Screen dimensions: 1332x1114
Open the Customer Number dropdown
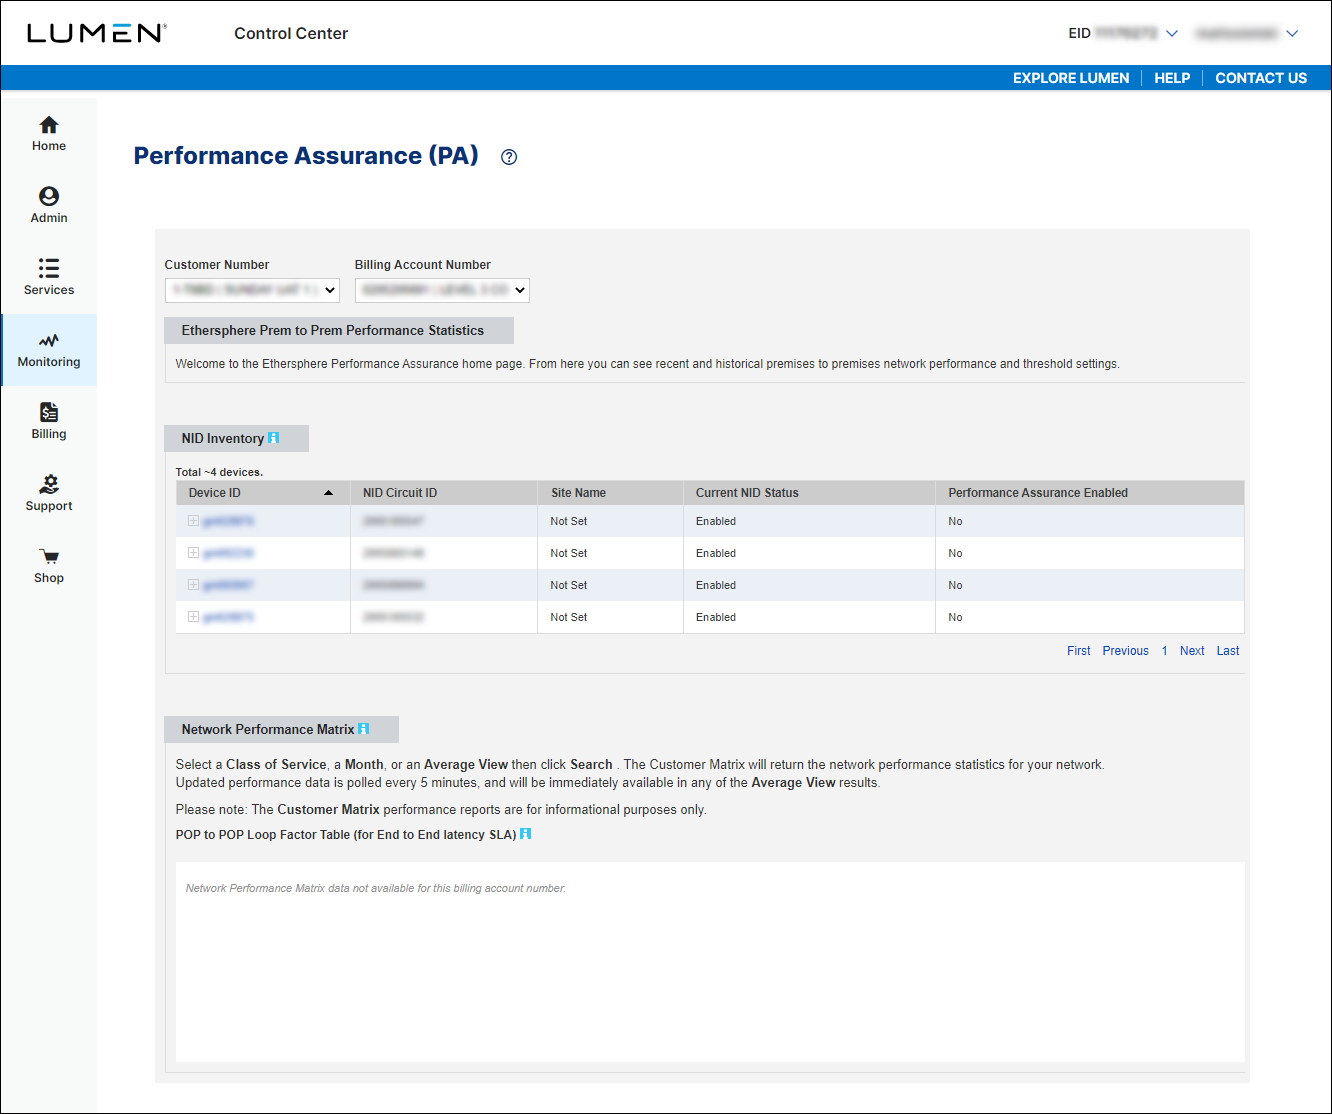coord(252,290)
